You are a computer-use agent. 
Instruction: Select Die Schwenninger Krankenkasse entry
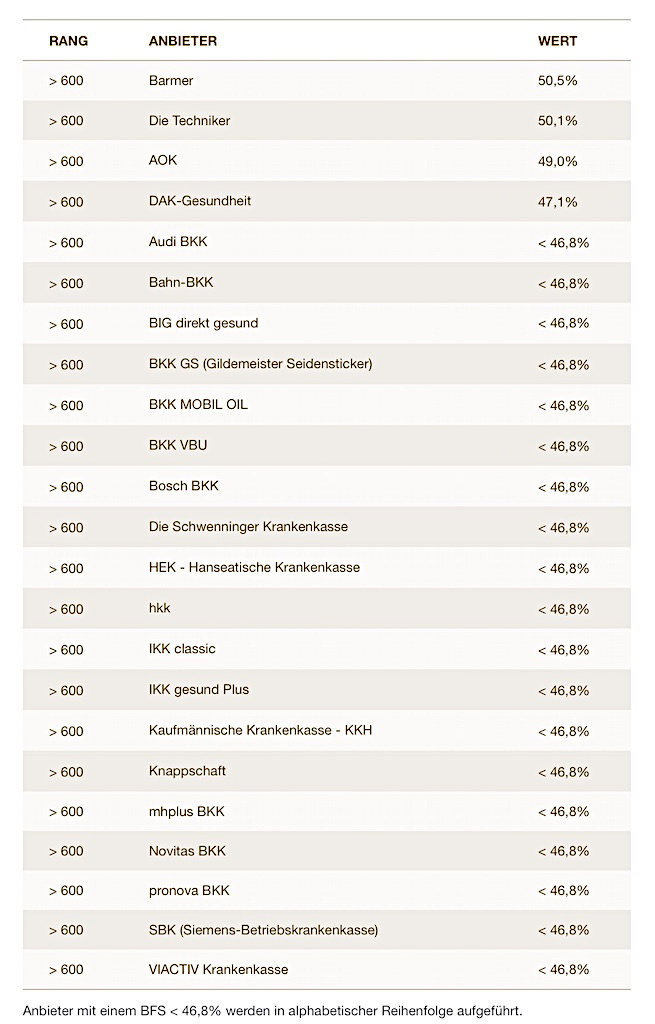click(248, 527)
